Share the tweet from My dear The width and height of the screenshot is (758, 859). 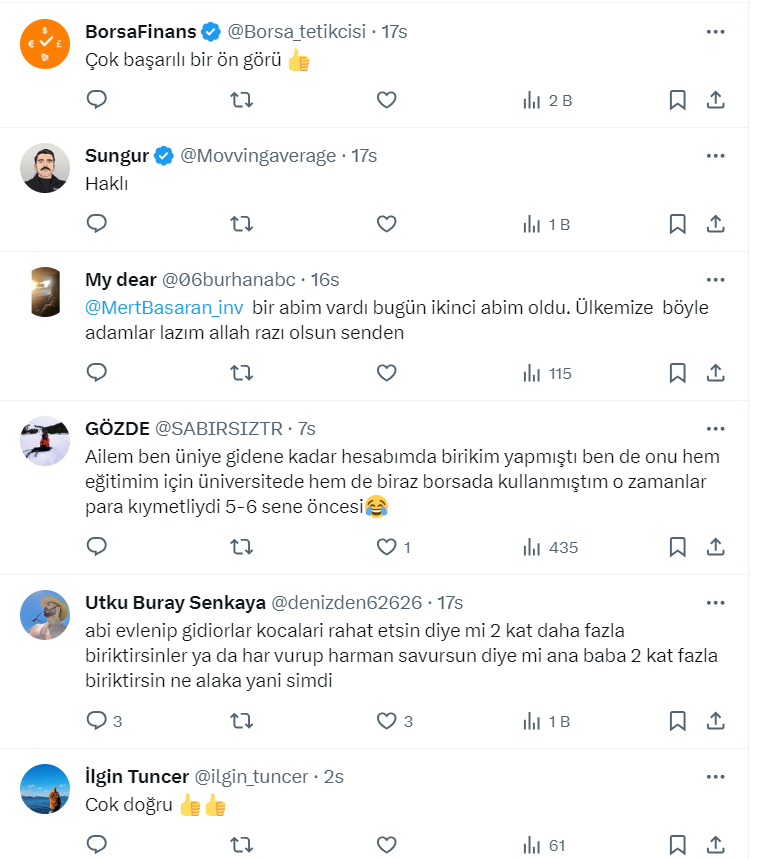point(716,373)
